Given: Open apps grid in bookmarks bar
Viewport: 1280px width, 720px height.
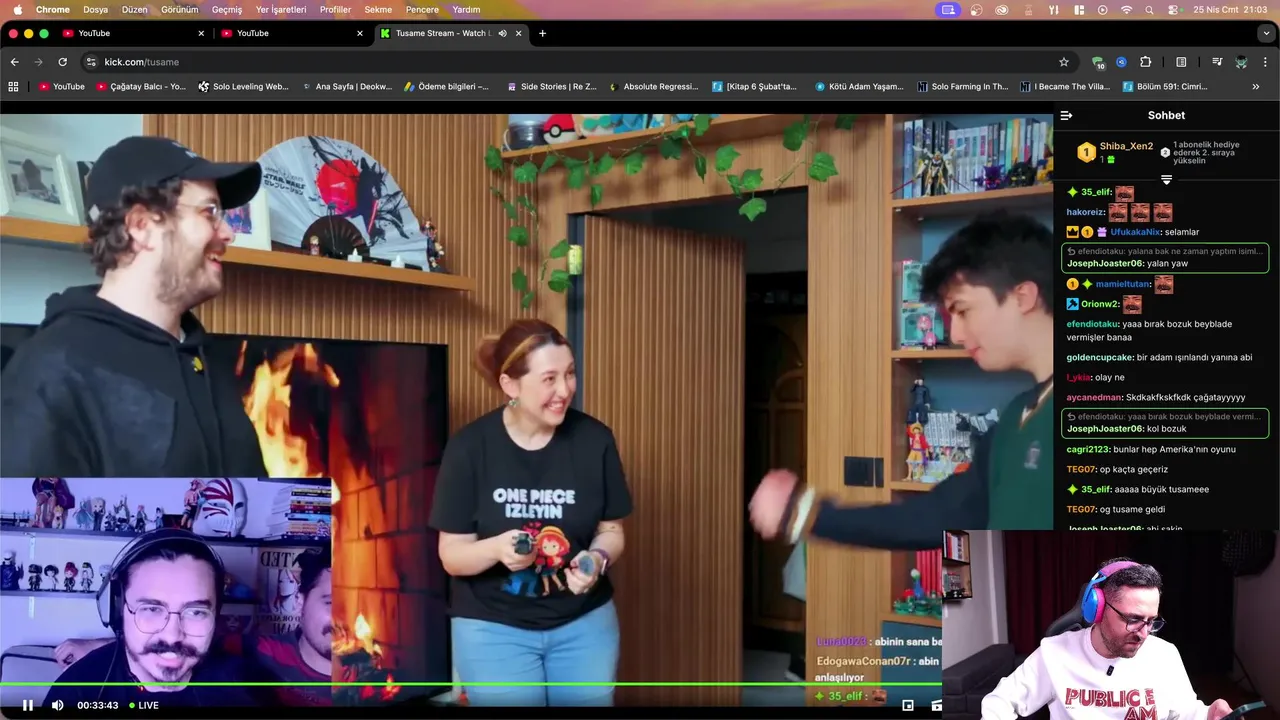Looking at the screenshot, I should click(13, 87).
